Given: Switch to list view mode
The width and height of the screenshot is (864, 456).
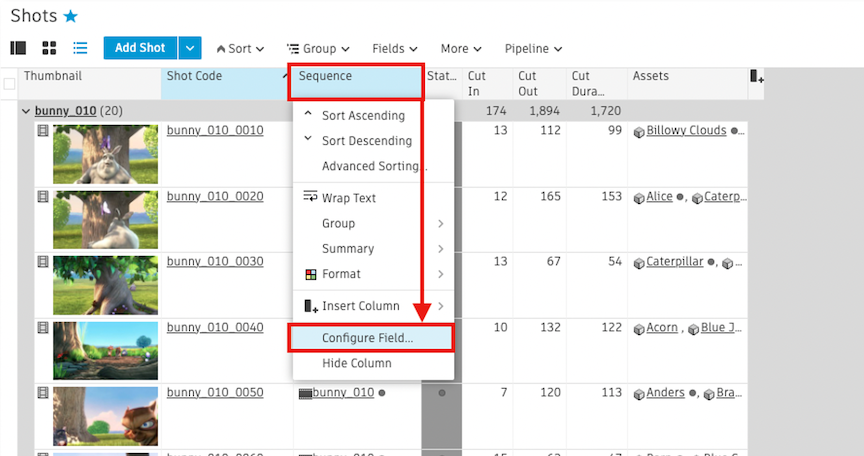Looking at the screenshot, I should 80,48.
